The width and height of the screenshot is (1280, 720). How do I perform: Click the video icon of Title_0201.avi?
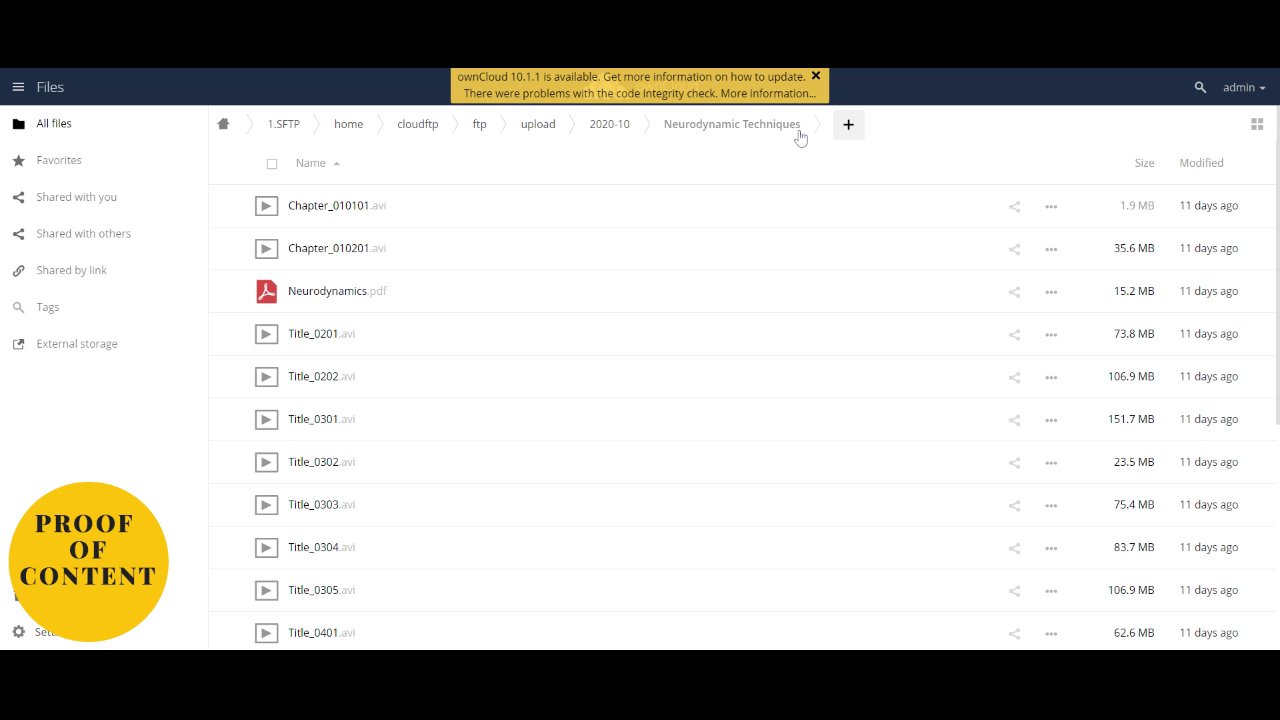coord(266,334)
